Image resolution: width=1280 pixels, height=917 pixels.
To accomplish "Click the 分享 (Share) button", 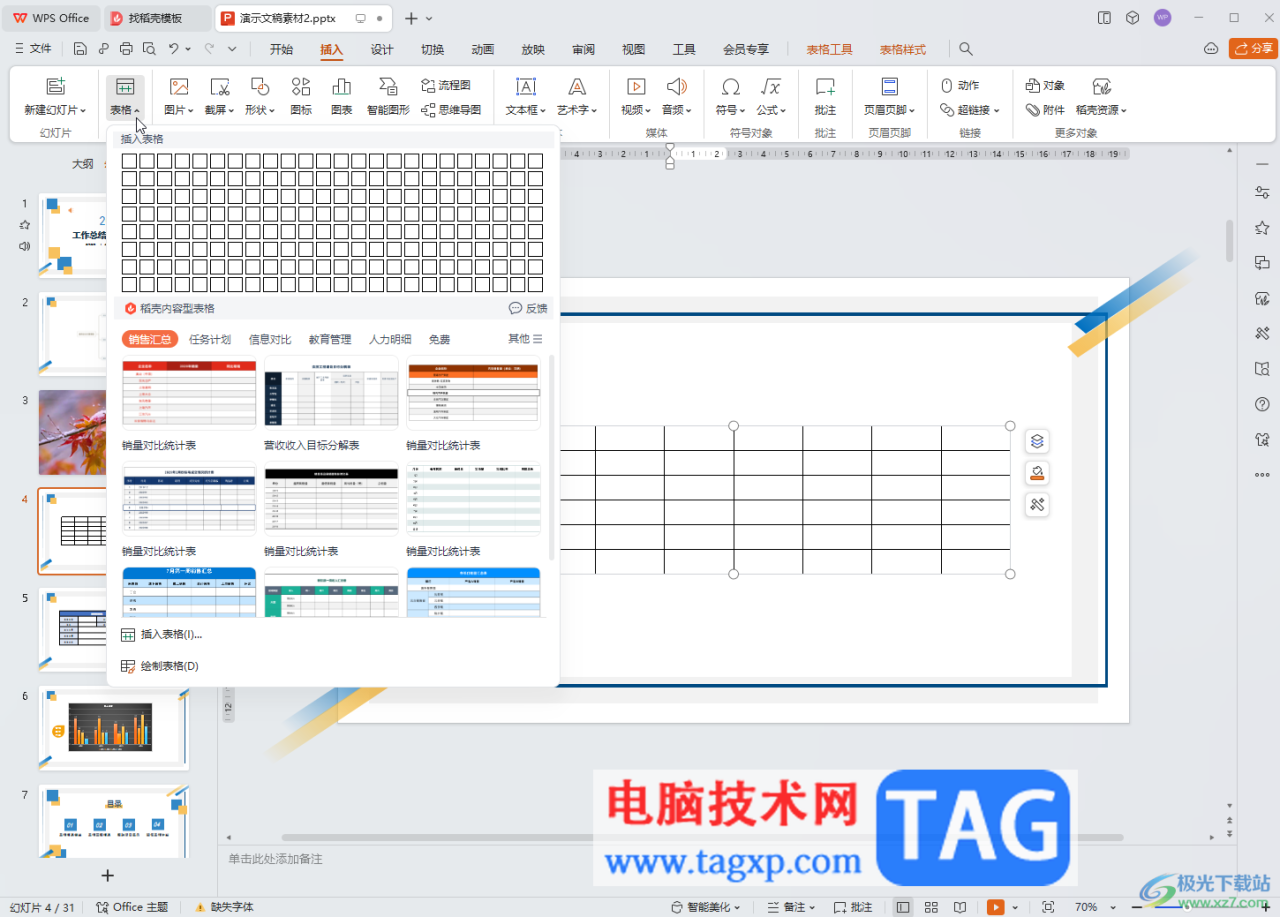I will (1252, 48).
